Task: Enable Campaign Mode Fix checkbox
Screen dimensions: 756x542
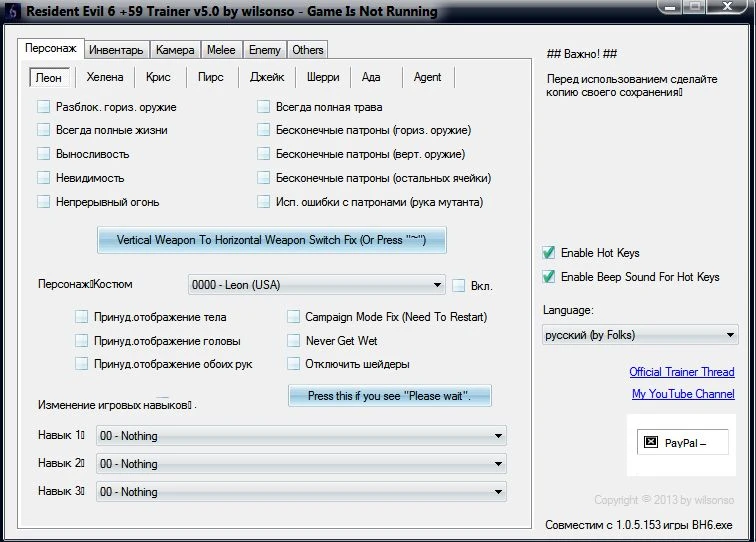Action: point(294,317)
